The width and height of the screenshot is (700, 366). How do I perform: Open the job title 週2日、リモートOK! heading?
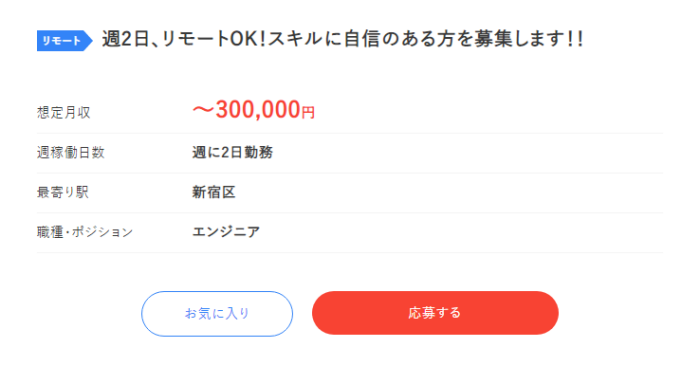coord(342,39)
